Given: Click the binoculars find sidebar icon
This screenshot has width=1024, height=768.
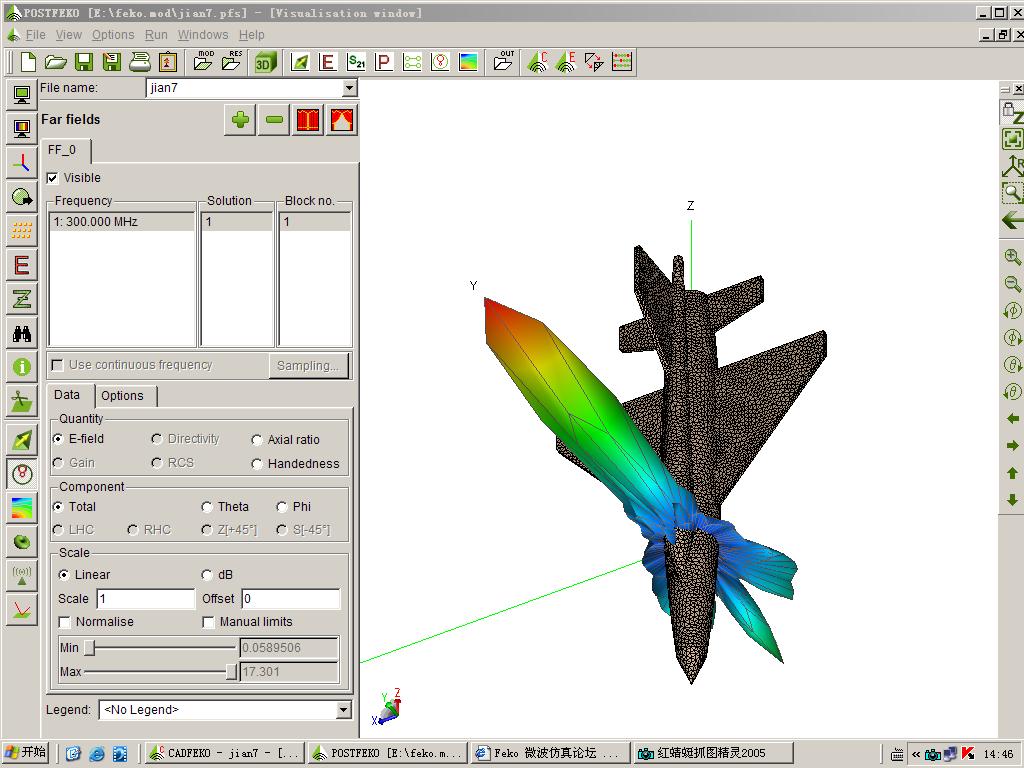Looking at the screenshot, I should point(22,334).
